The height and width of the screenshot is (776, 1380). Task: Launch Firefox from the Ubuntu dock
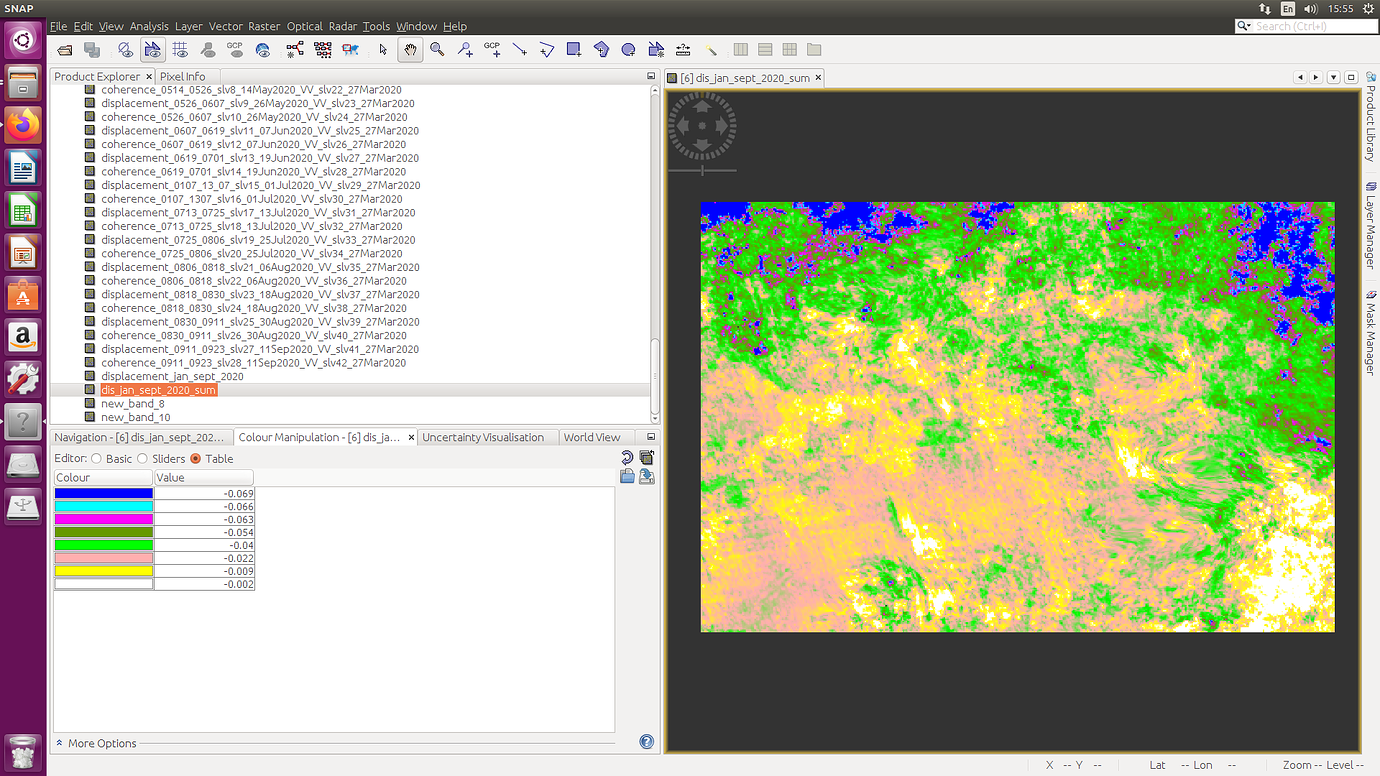pyautogui.click(x=23, y=124)
